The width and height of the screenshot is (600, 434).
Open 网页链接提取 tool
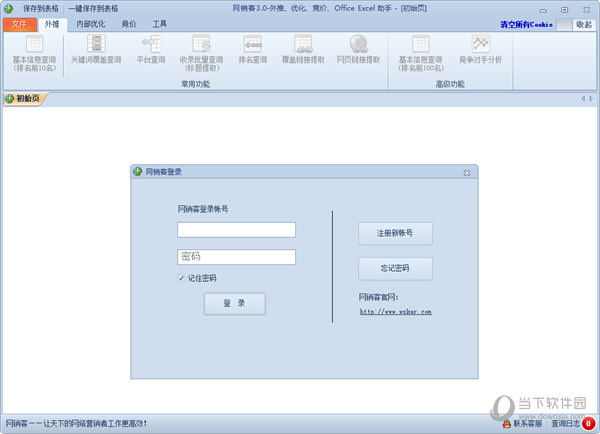[359, 49]
